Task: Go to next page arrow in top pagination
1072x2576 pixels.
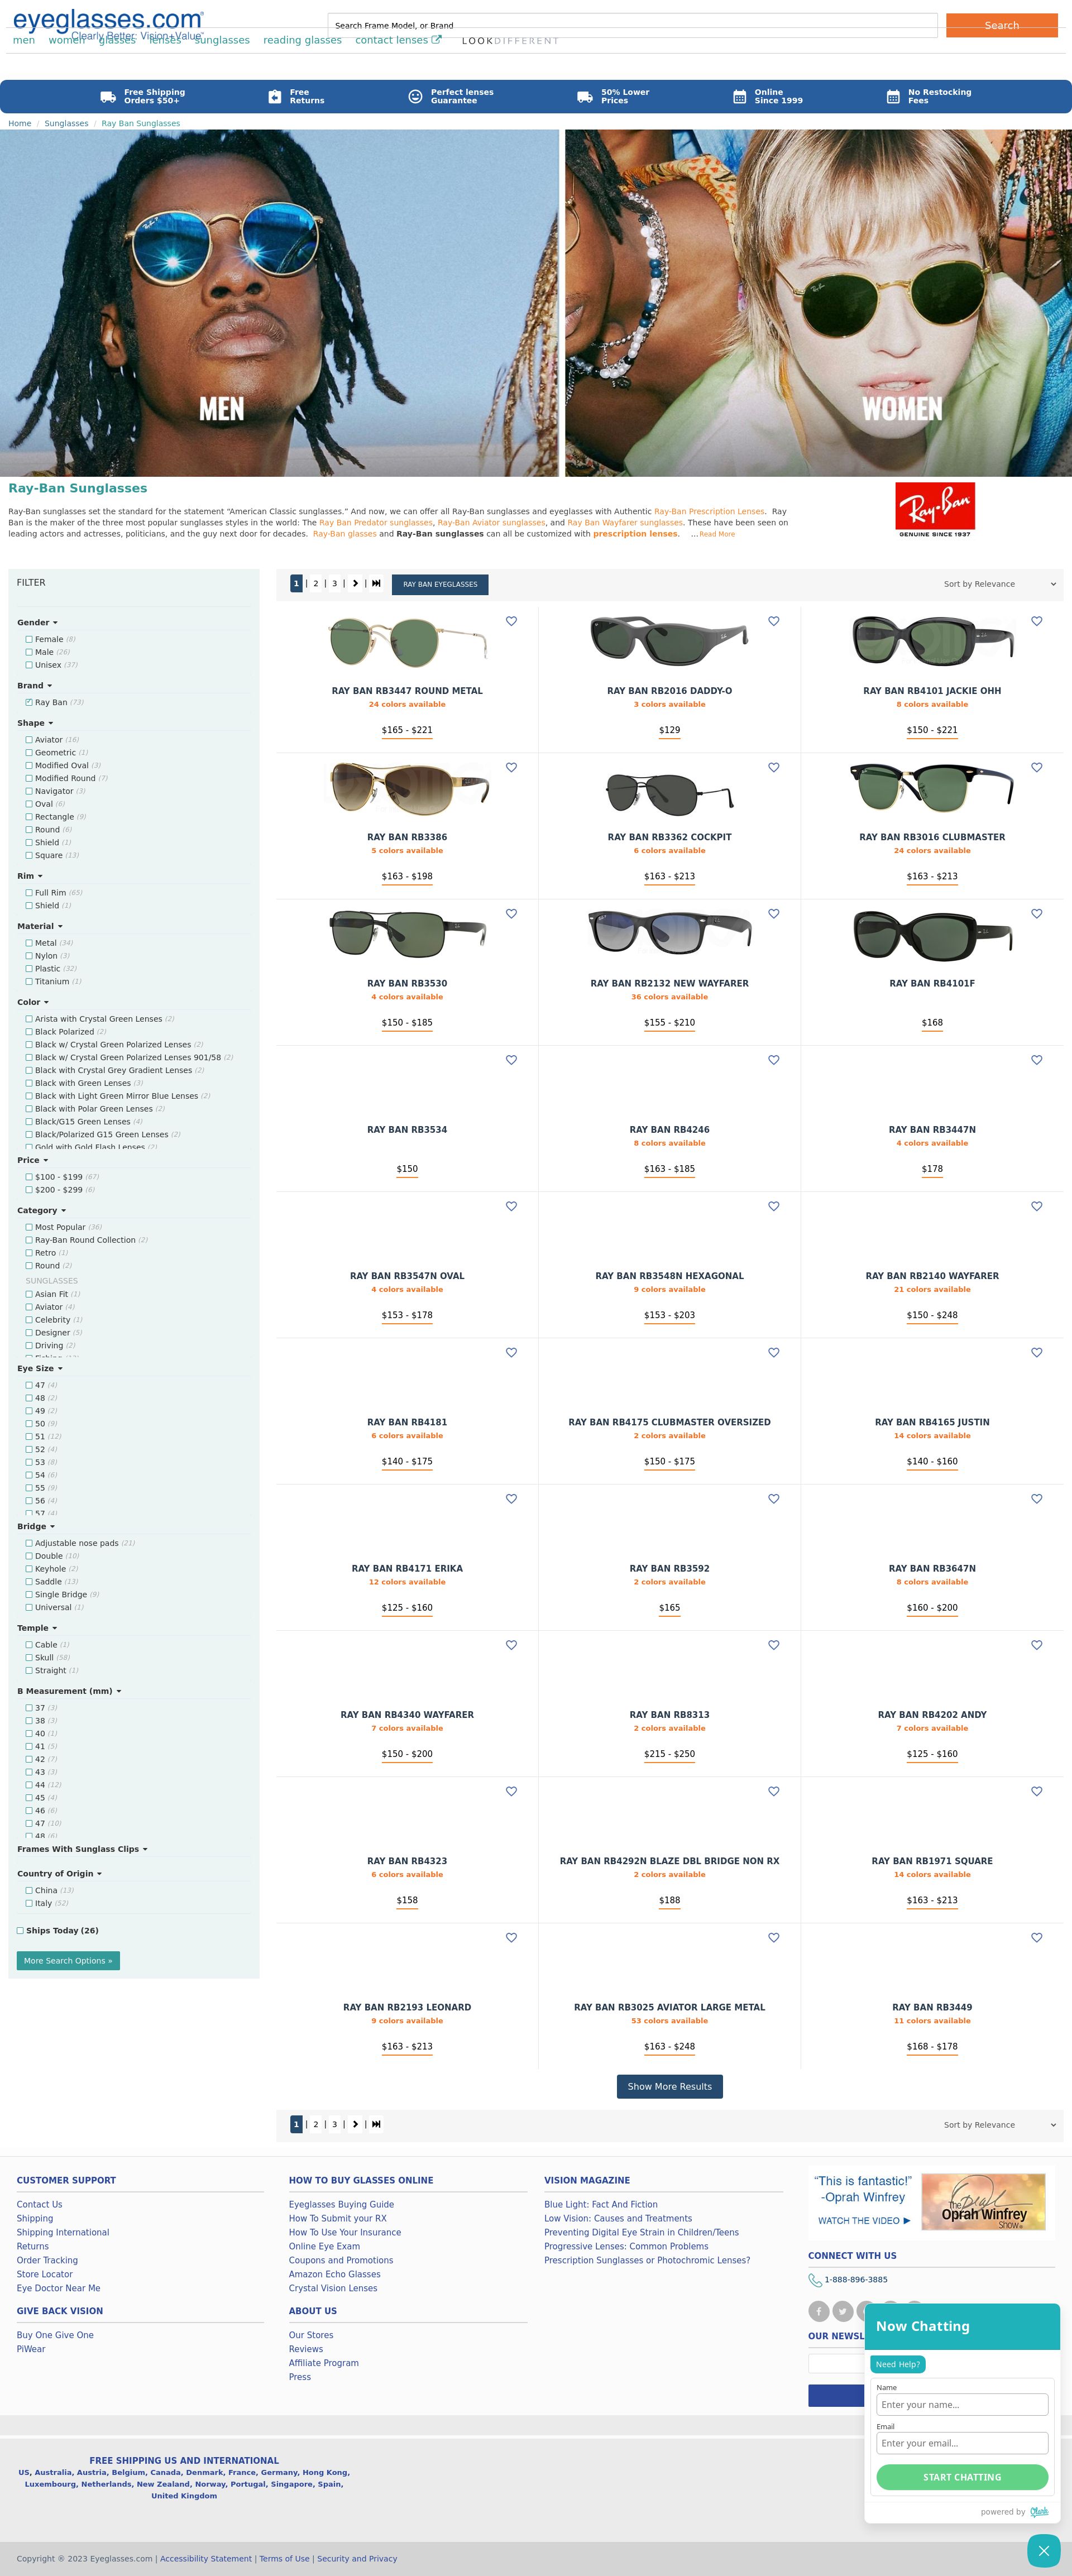Action: [x=355, y=583]
